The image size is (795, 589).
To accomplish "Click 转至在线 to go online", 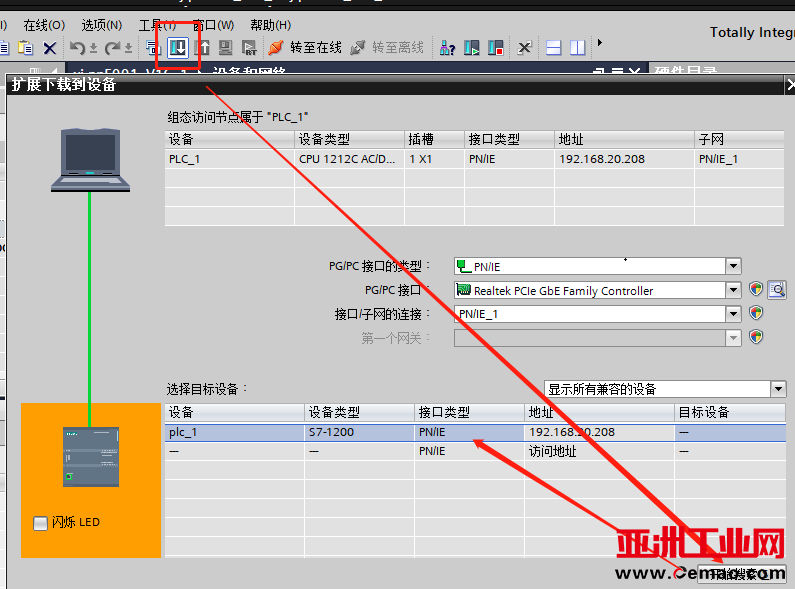I will [305, 48].
